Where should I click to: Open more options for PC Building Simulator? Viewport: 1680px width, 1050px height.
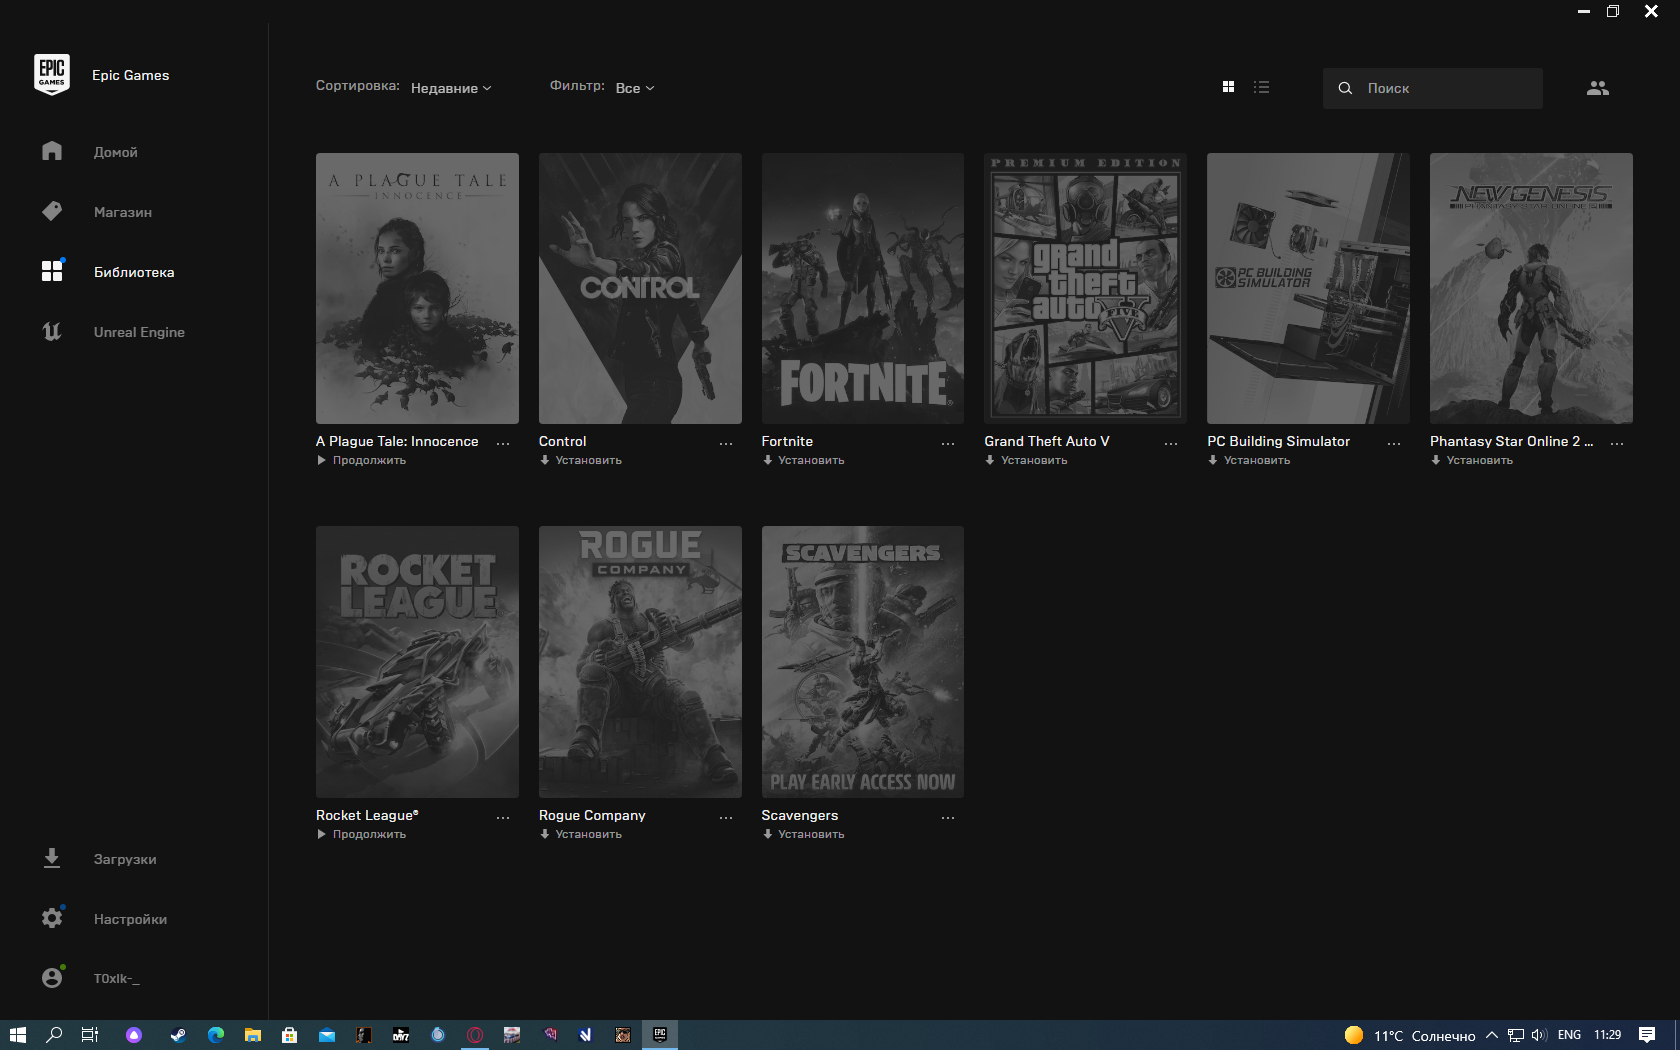point(1394,443)
